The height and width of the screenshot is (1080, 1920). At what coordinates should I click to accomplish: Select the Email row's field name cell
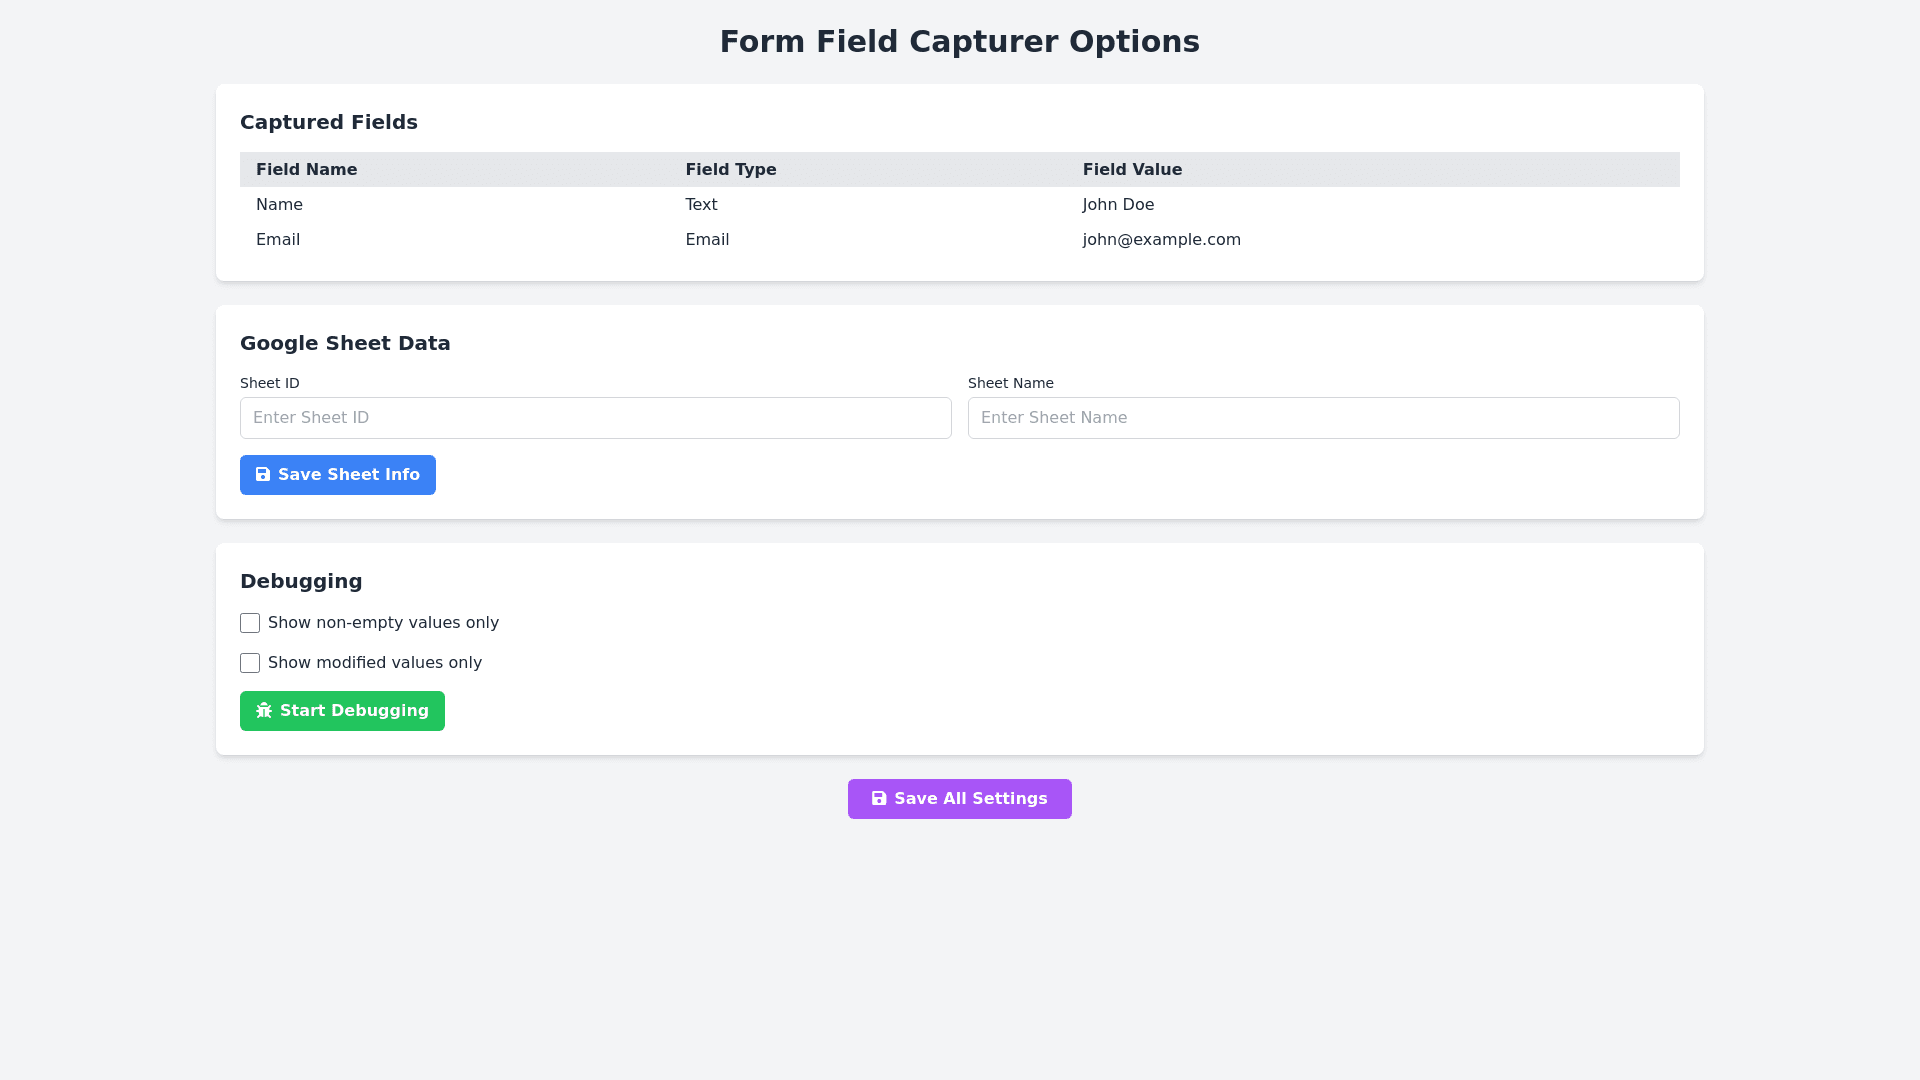tap(278, 240)
